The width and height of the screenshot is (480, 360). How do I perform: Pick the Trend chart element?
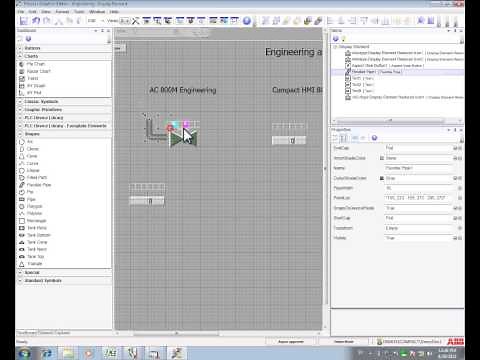[x=32, y=78]
